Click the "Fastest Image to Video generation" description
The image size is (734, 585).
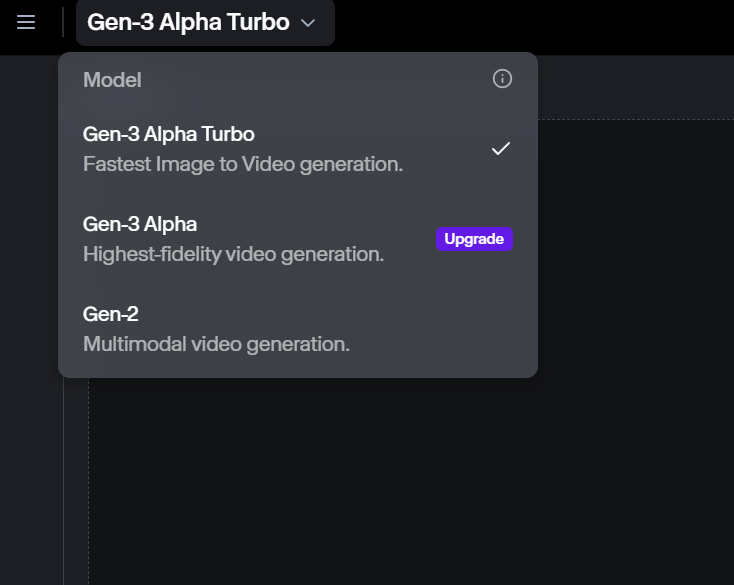coord(242,164)
